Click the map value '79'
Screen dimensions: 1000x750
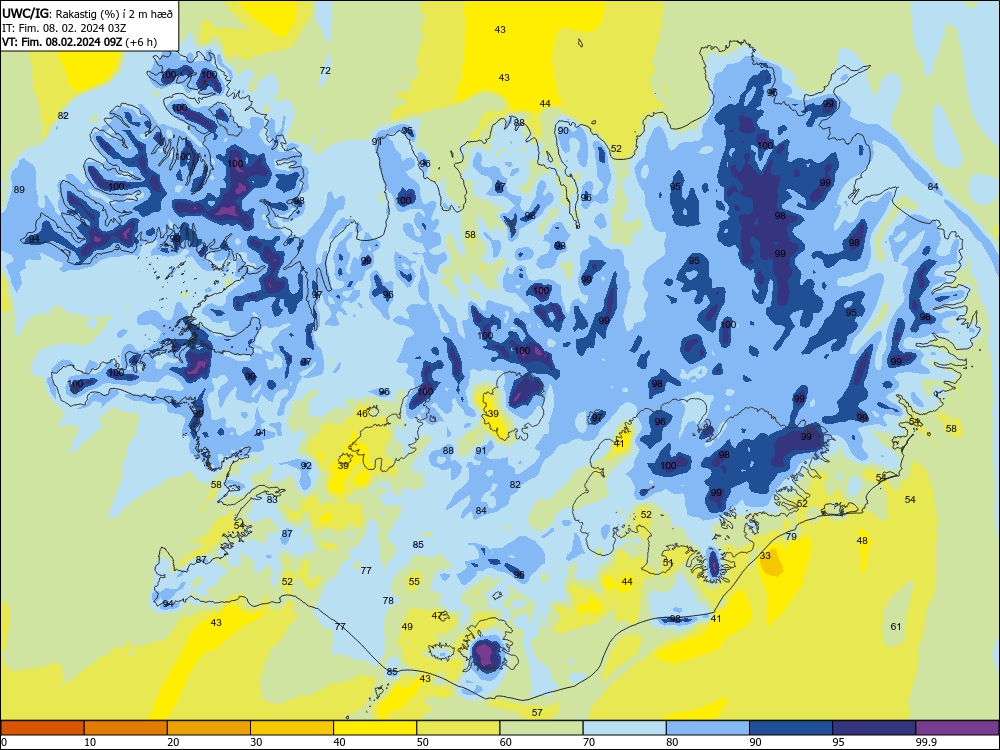pos(791,536)
